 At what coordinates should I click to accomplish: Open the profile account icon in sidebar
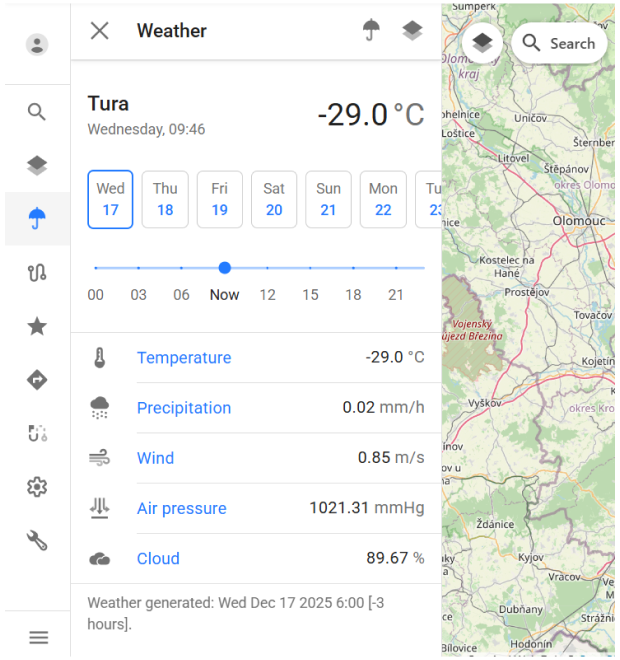37,44
